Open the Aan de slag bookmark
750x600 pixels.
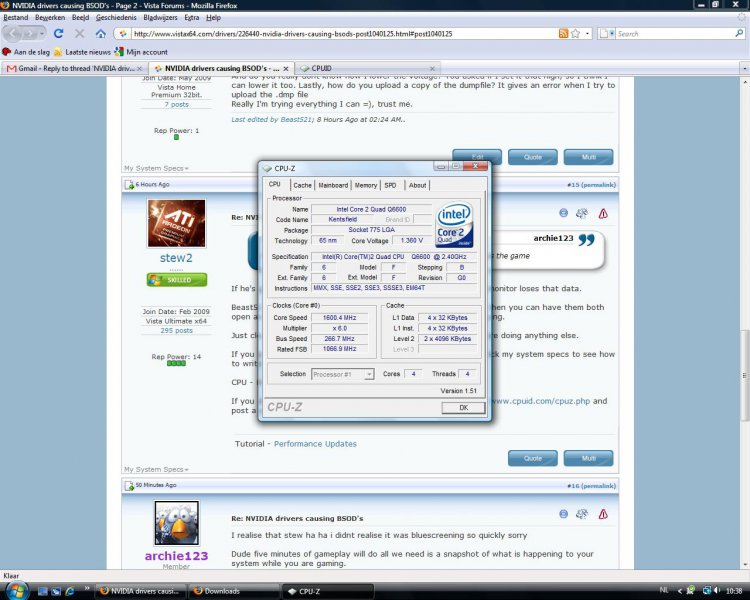[x=26, y=52]
